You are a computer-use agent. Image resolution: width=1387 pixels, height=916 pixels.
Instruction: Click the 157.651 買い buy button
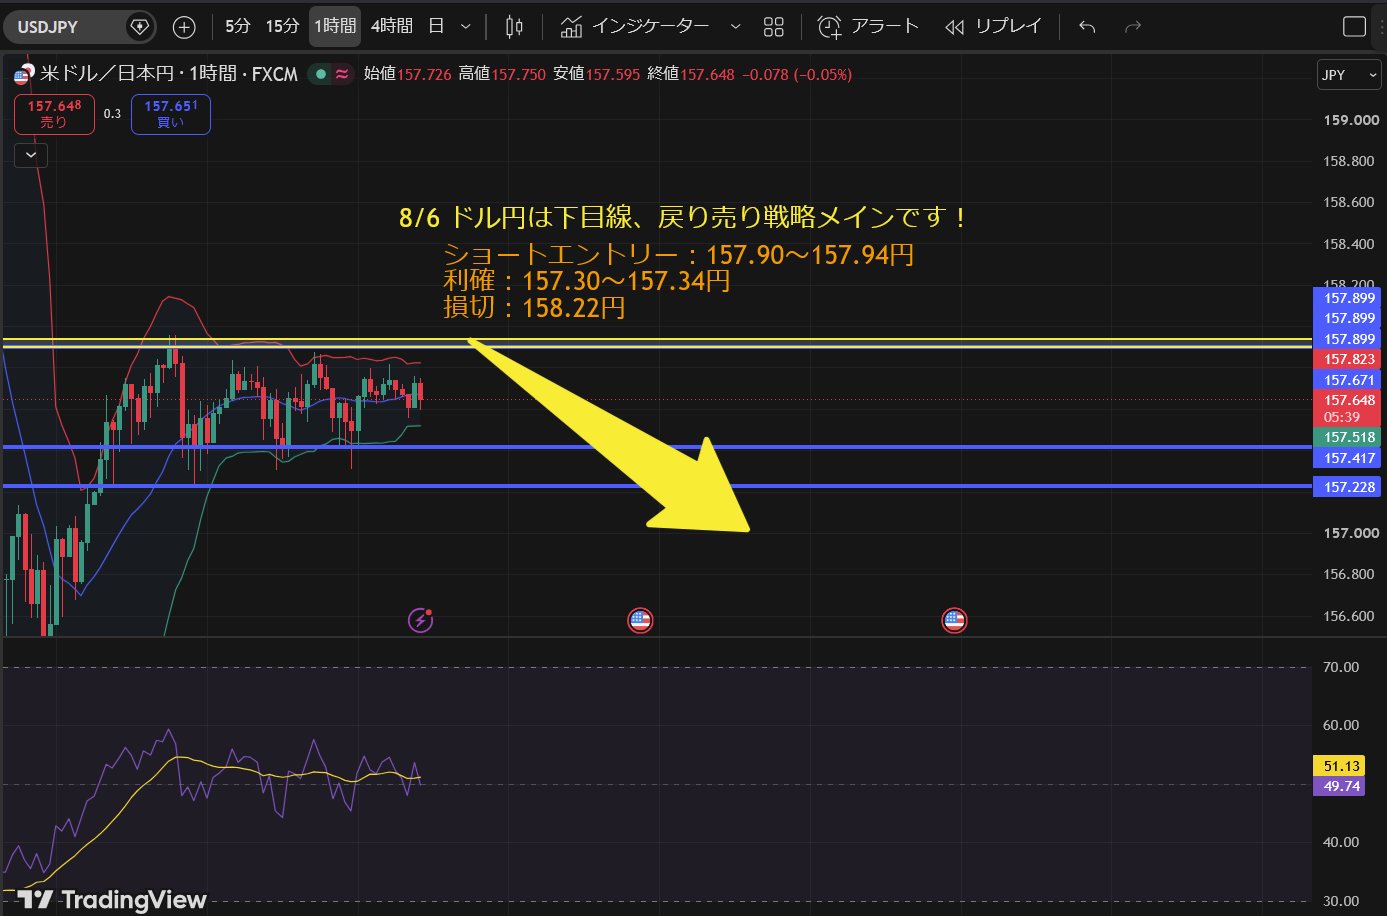click(x=171, y=114)
